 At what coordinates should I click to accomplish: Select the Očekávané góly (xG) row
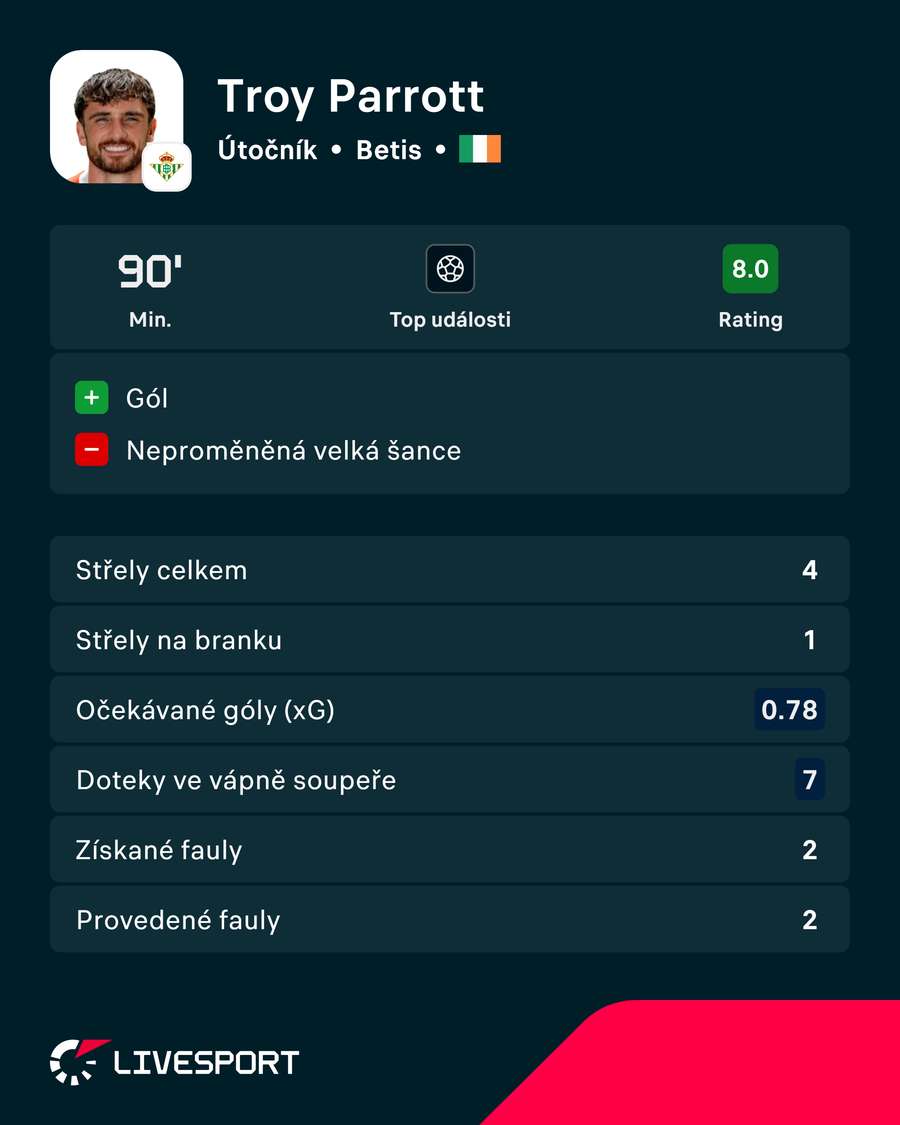(450, 710)
